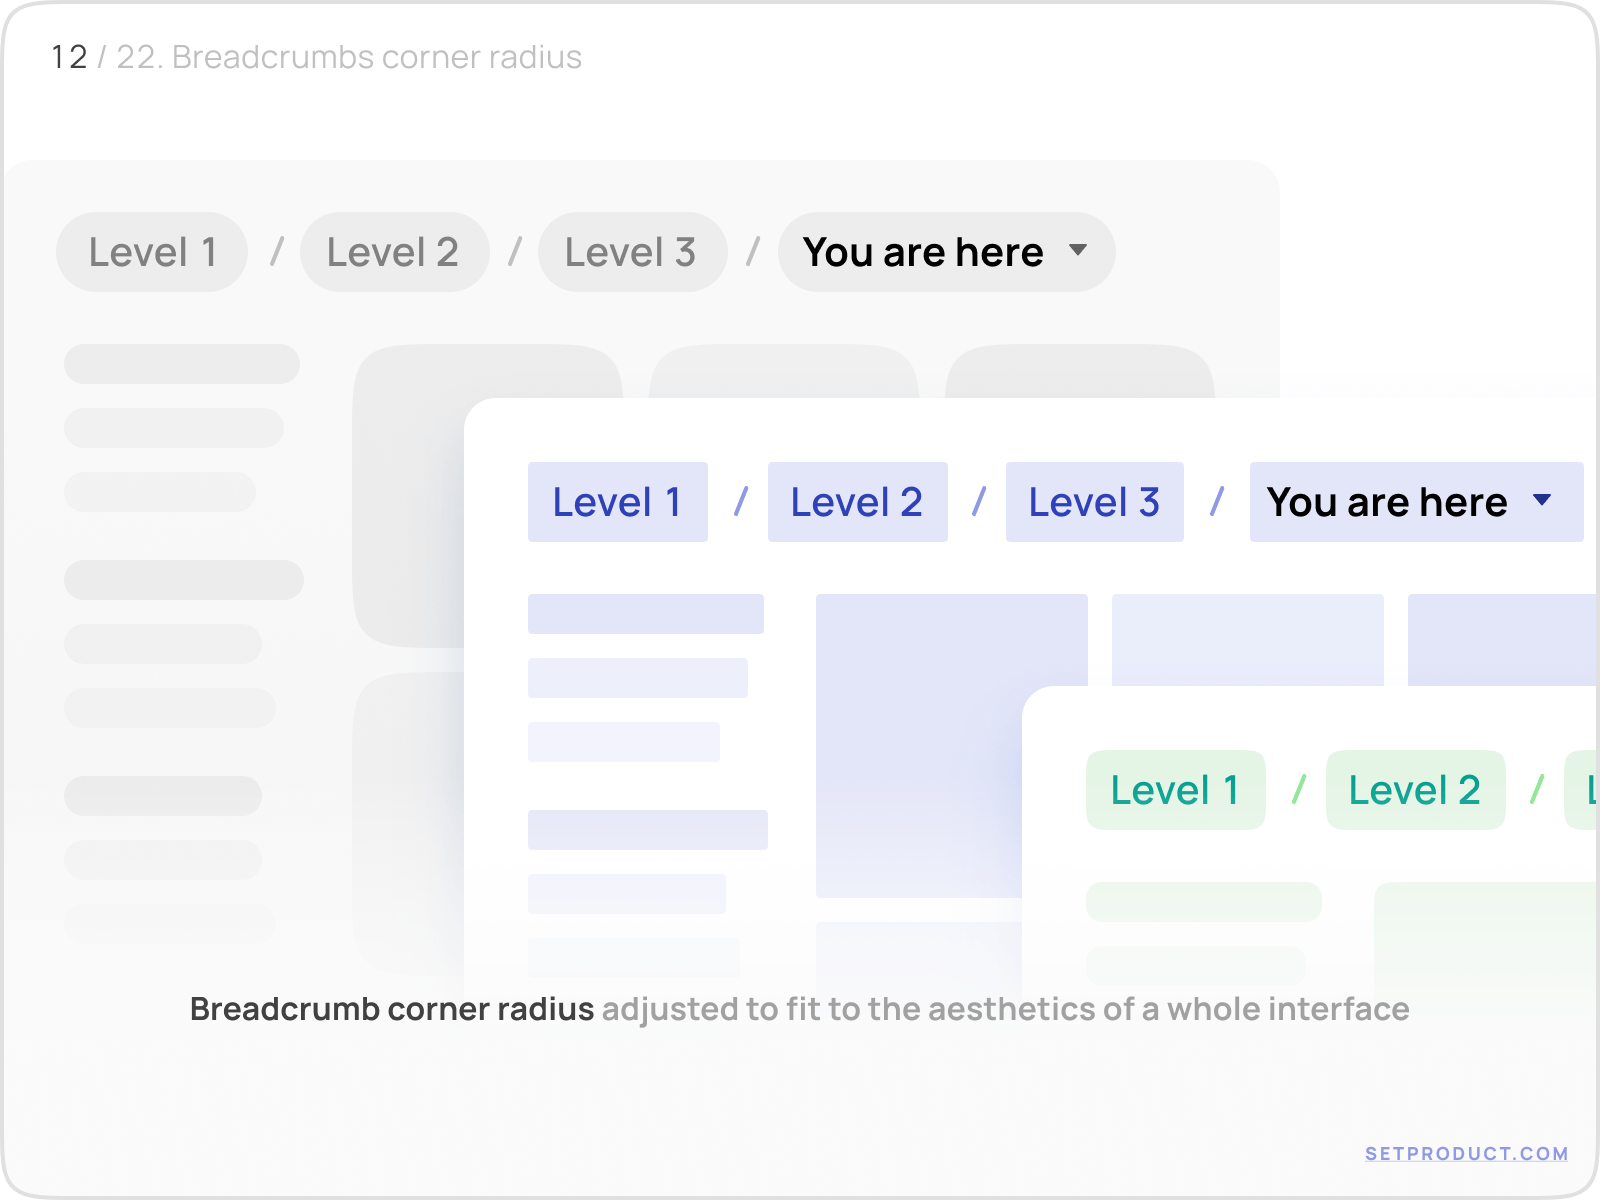Viewport: 1600px width, 1200px height.
Task: Click the slash separator after green Level 1
Action: coord(1298,790)
